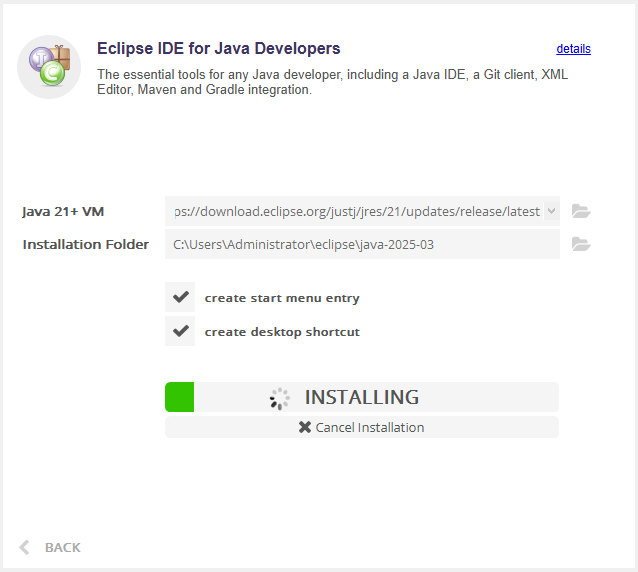
Task: Uncheck create start menu entry checkbox
Action: pos(180,297)
